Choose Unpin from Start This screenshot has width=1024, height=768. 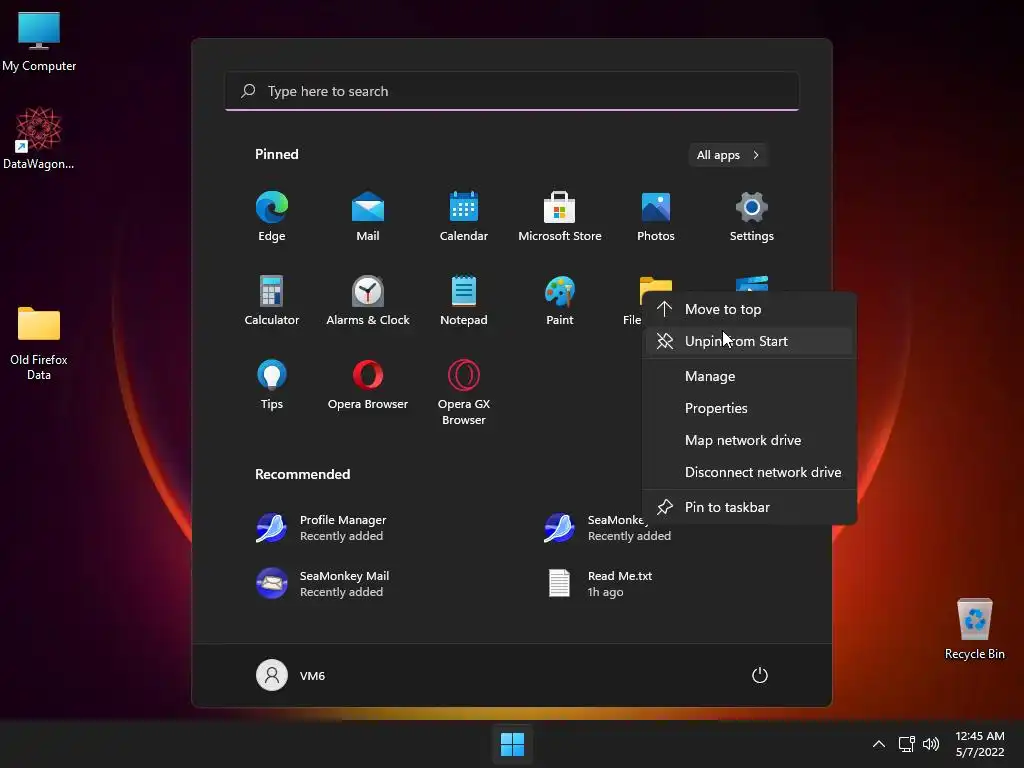[x=750, y=341]
